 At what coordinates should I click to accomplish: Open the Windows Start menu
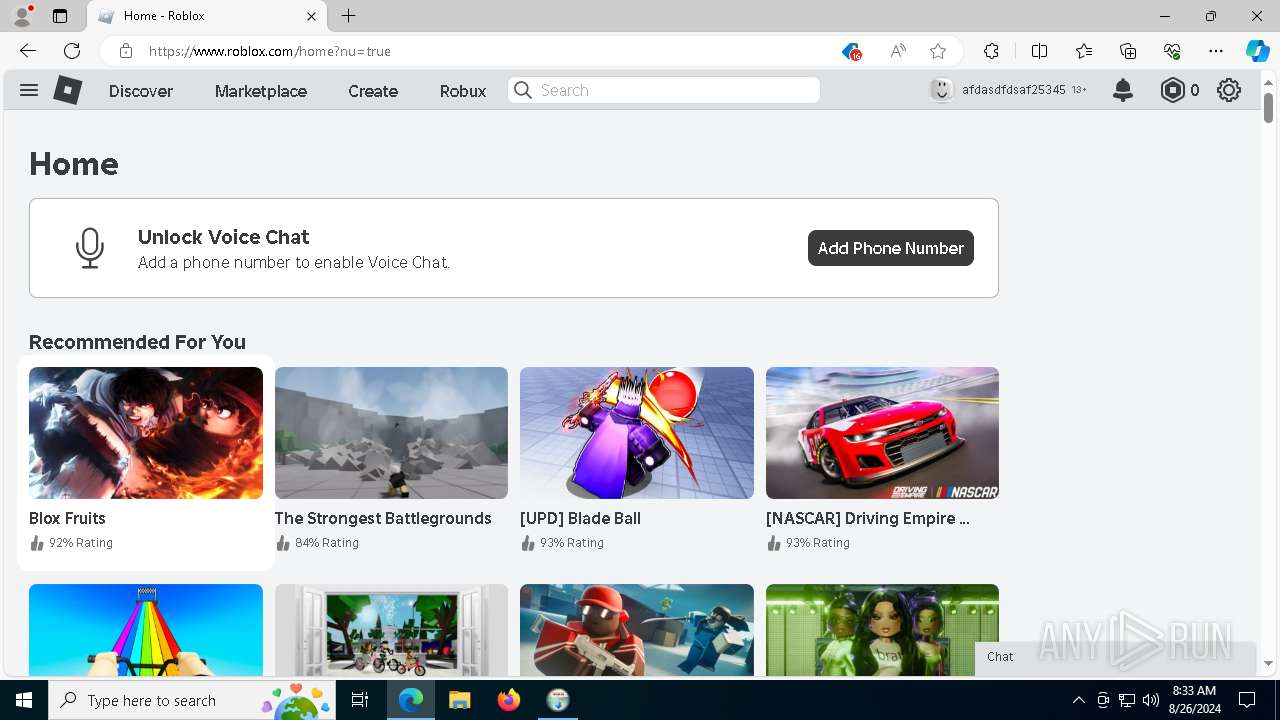(24, 700)
